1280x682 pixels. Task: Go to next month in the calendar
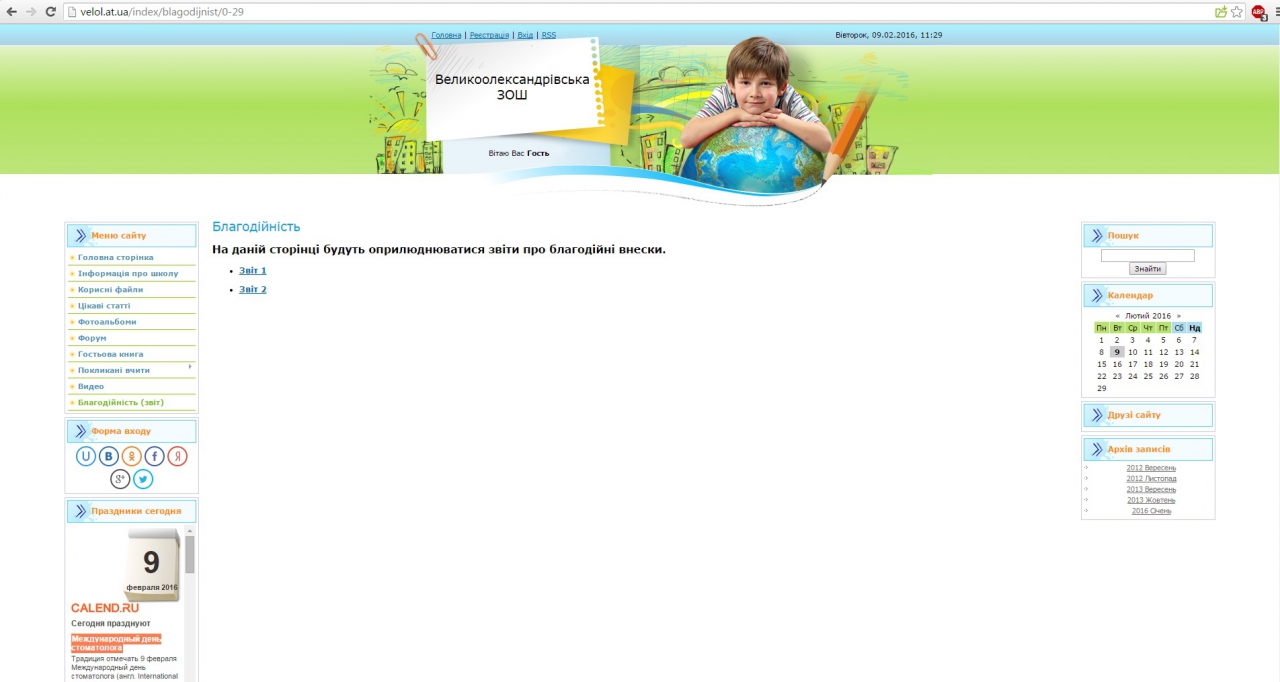1178,316
